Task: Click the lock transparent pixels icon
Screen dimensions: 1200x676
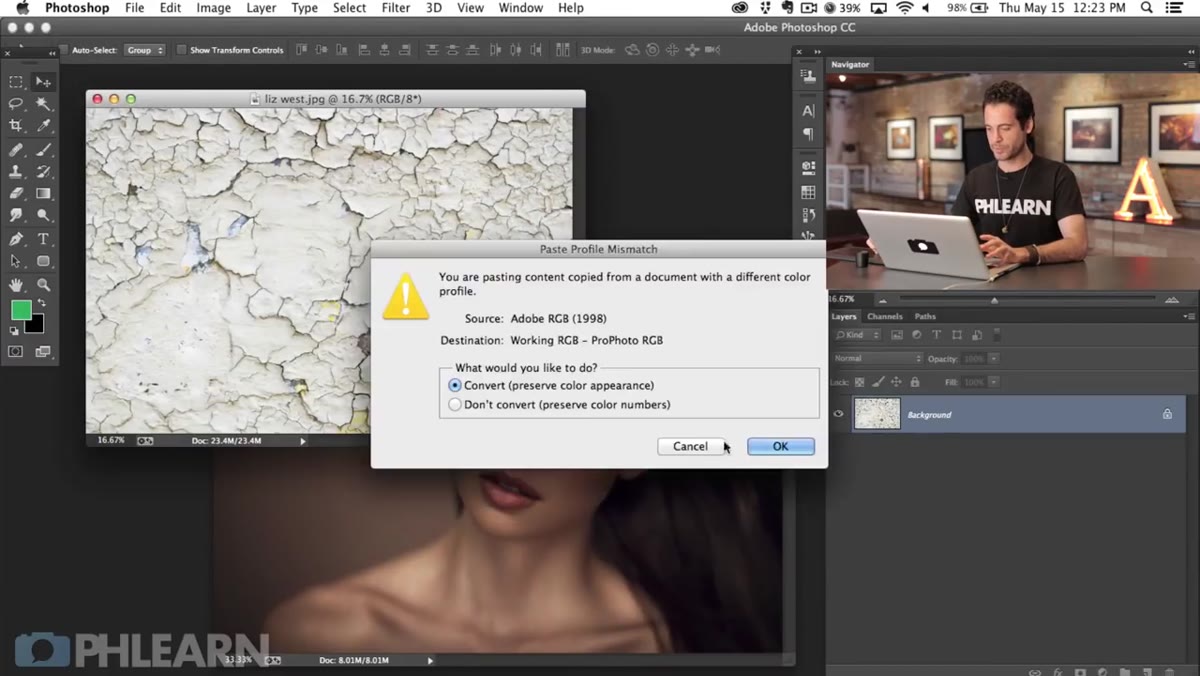Action: [859, 382]
